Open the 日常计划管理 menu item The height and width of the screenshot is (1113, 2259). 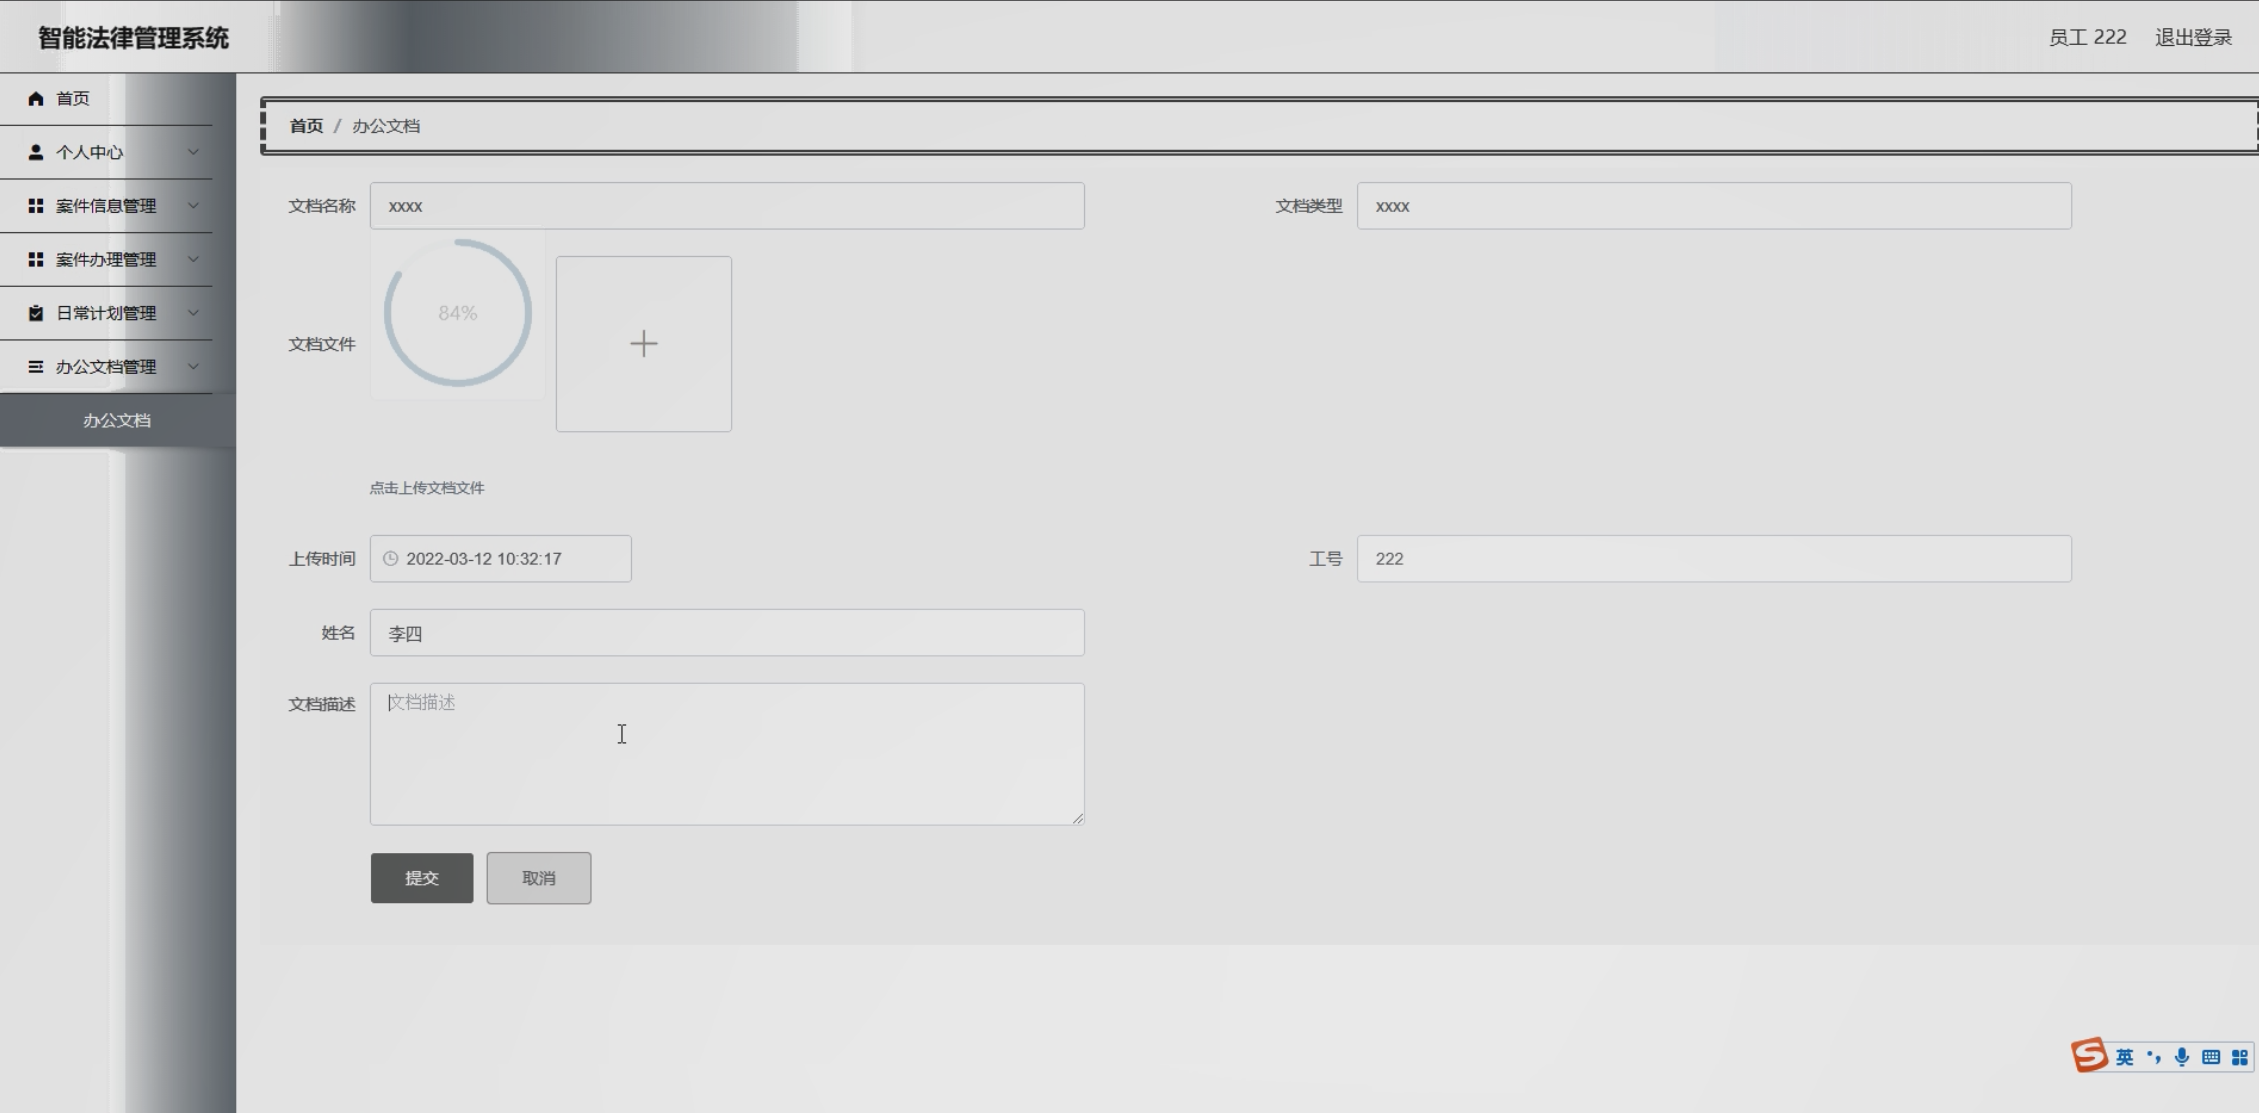tap(106, 313)
